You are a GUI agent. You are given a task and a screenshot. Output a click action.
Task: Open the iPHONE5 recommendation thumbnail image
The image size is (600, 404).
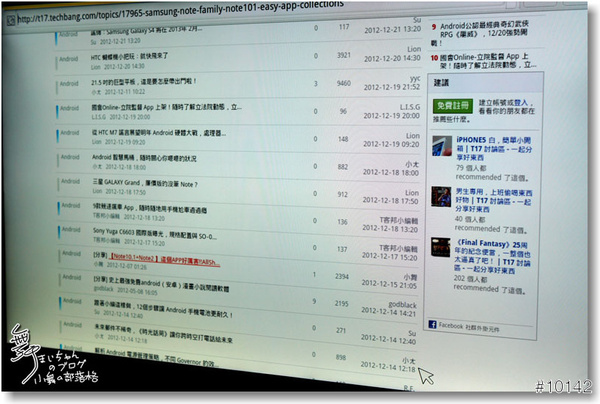pyautogui.click(x=442, y=145)
